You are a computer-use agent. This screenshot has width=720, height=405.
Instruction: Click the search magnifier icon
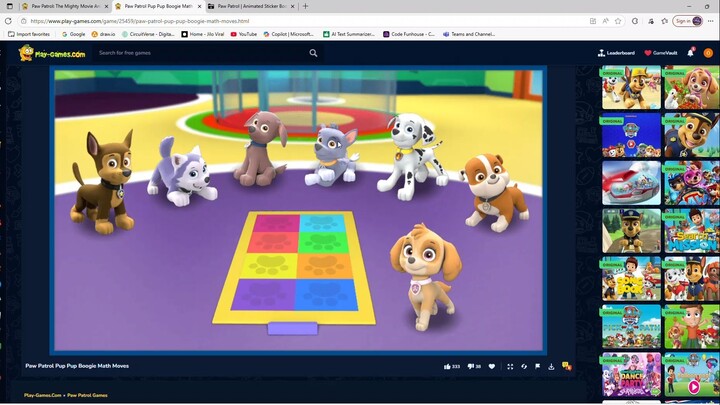tap(313, 53)
